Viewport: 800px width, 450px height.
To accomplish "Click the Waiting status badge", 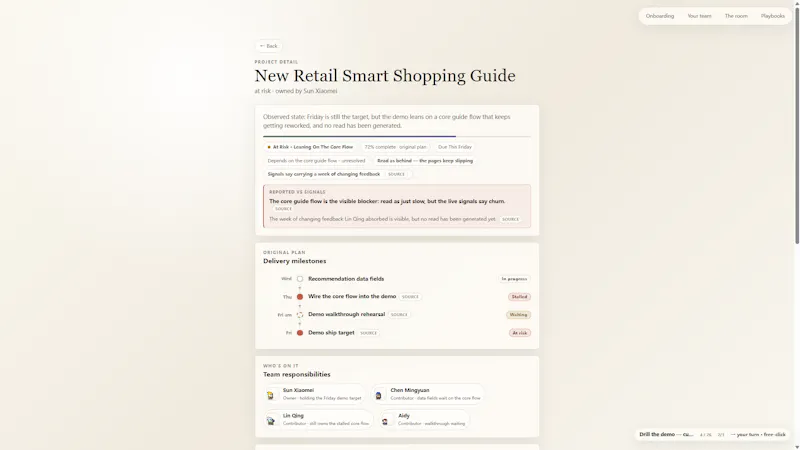I will [x=518, y=315].
